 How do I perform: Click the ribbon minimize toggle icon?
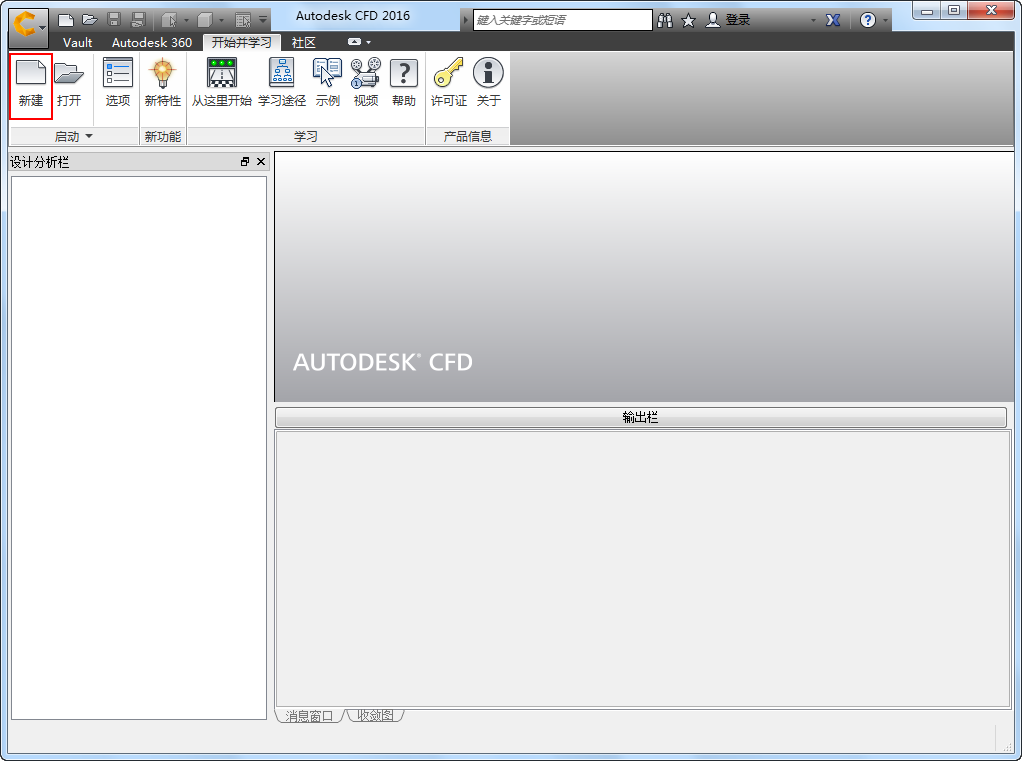(x=354, y=42)
